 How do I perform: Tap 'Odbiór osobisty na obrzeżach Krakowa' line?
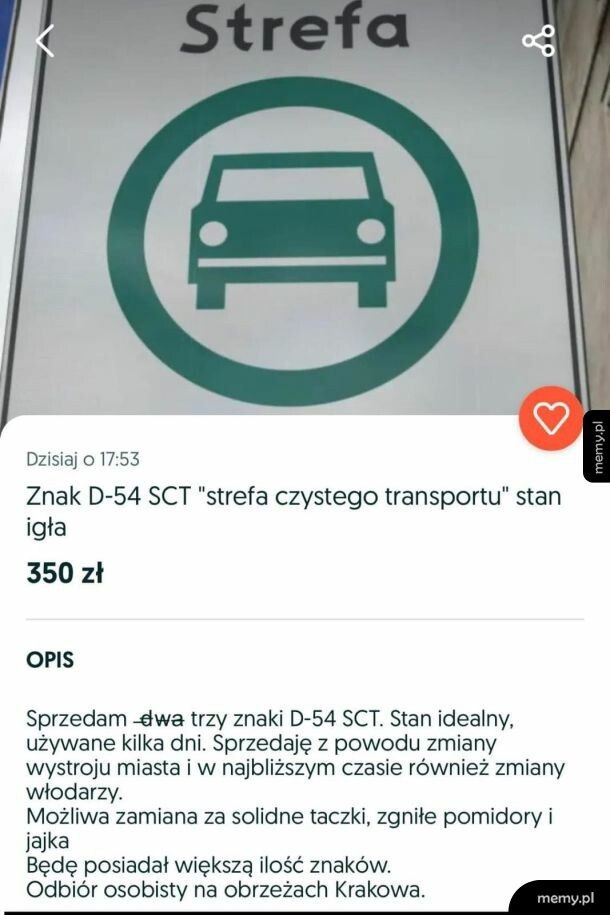click(225, 890)
